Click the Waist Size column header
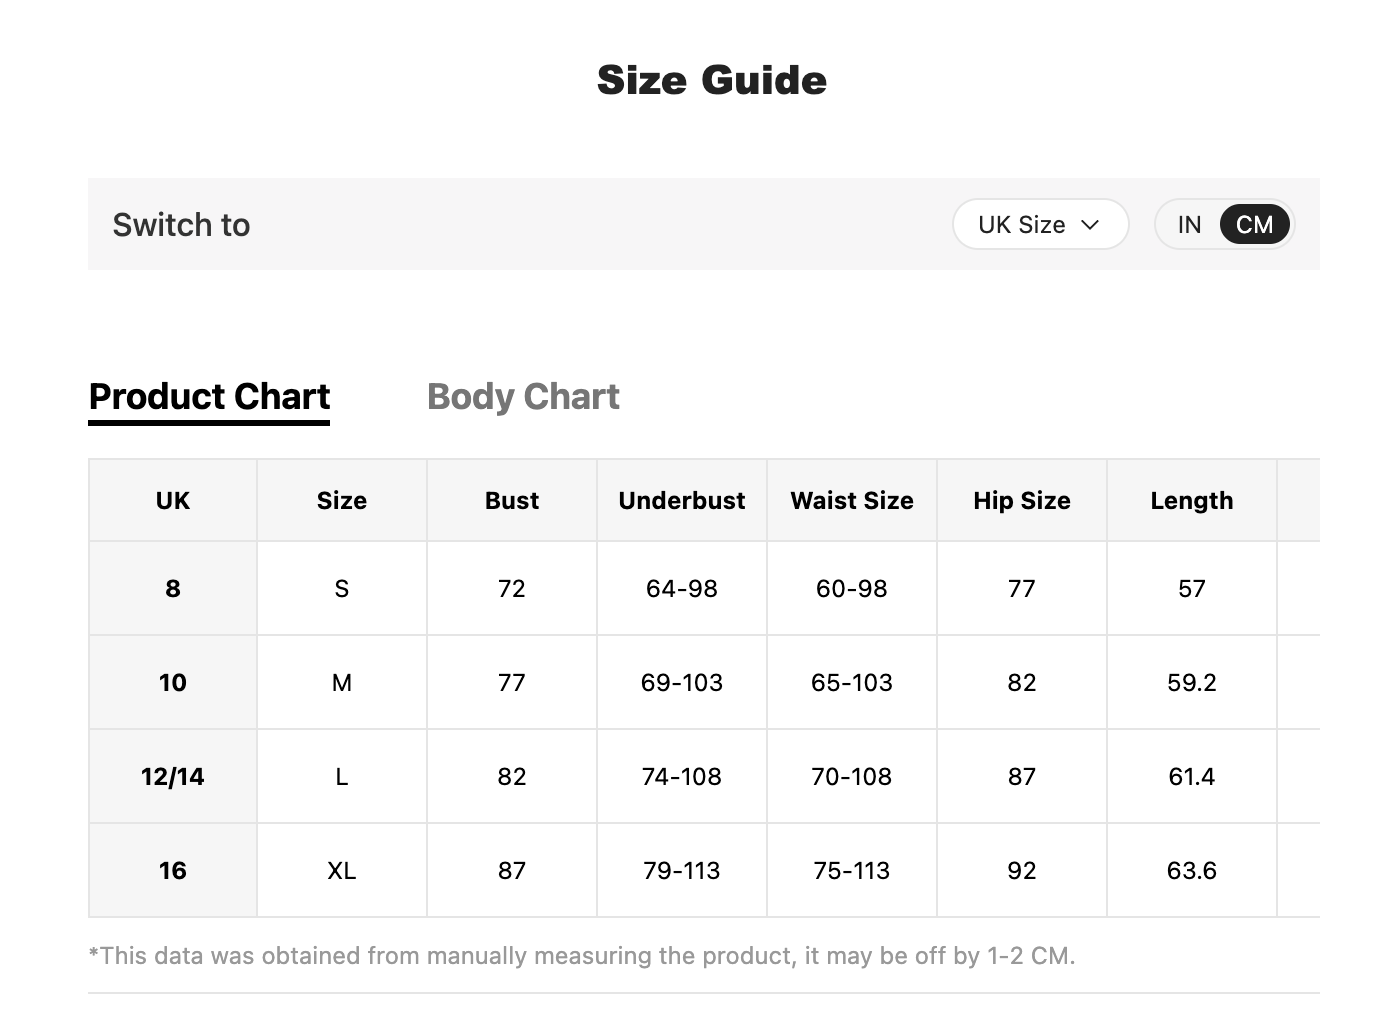Viewport: 1378px width, 1014px height. click(852, 500)
